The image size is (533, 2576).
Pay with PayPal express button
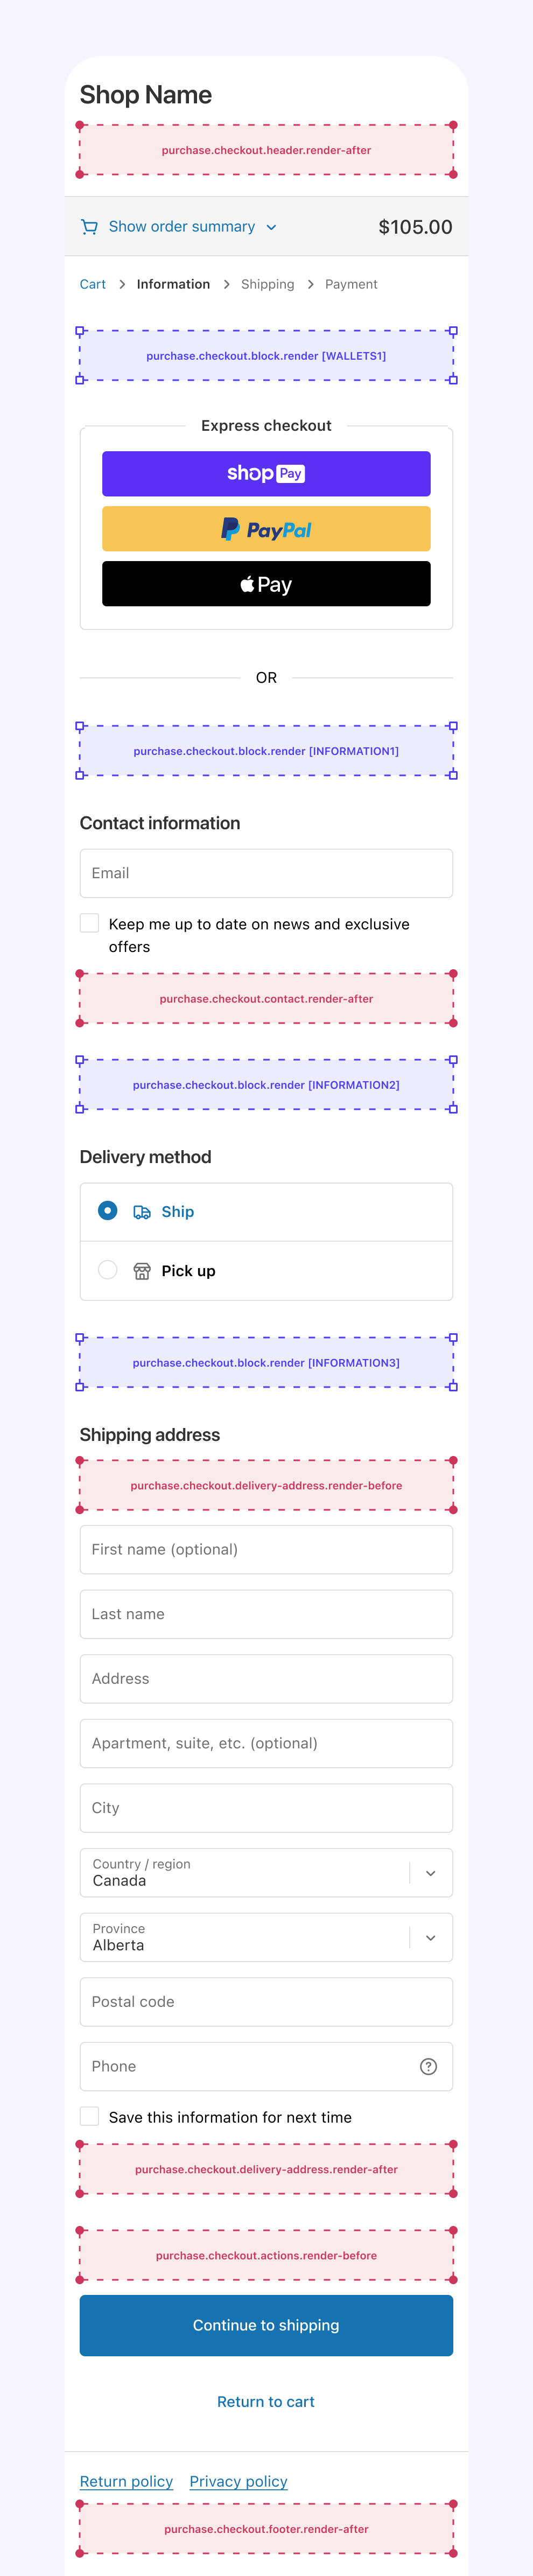[266, 529]
